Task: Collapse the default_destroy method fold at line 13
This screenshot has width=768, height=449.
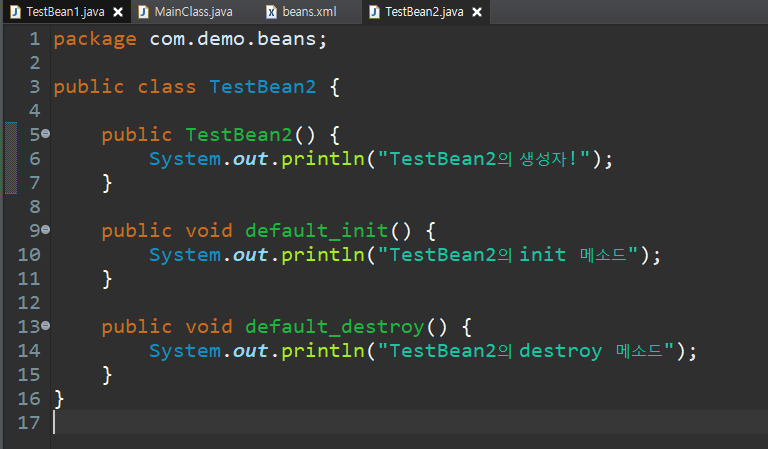Action: point(46,325)
